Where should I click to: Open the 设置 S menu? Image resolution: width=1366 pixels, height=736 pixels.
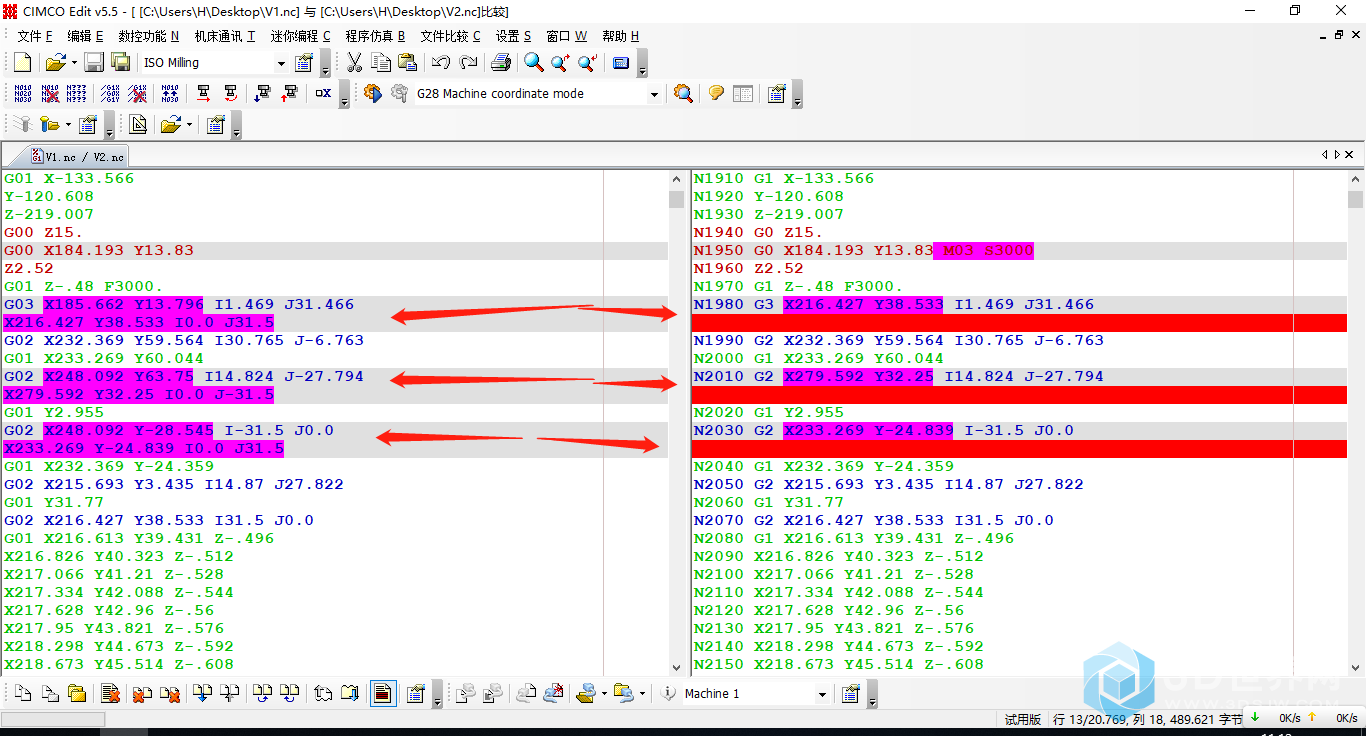tap(513, 35)
